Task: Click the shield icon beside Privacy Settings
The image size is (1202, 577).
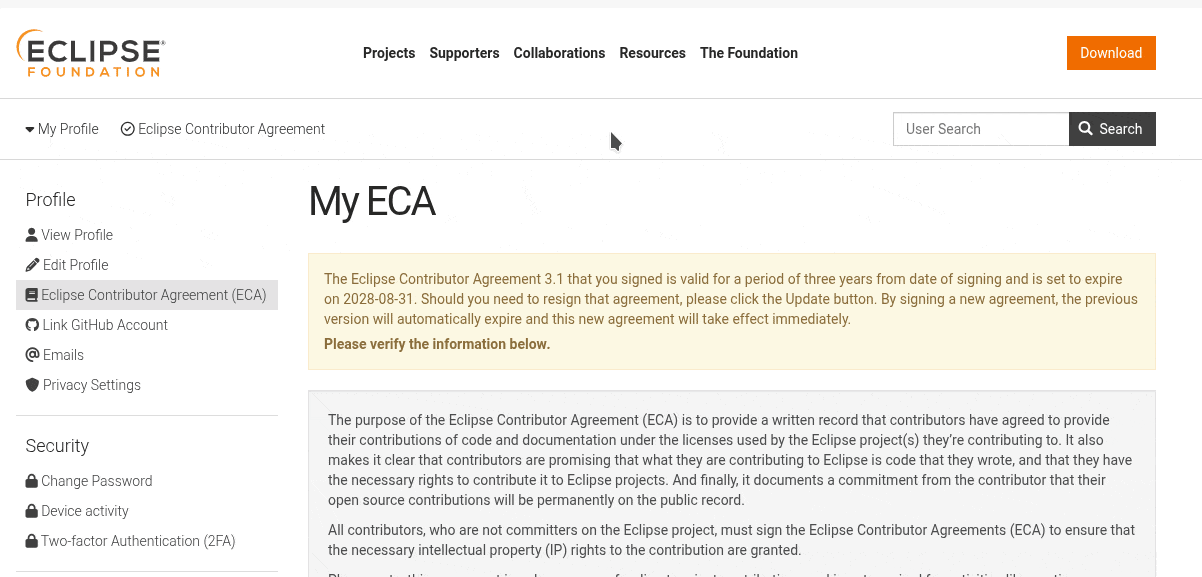Action: [x=32, y=385]
